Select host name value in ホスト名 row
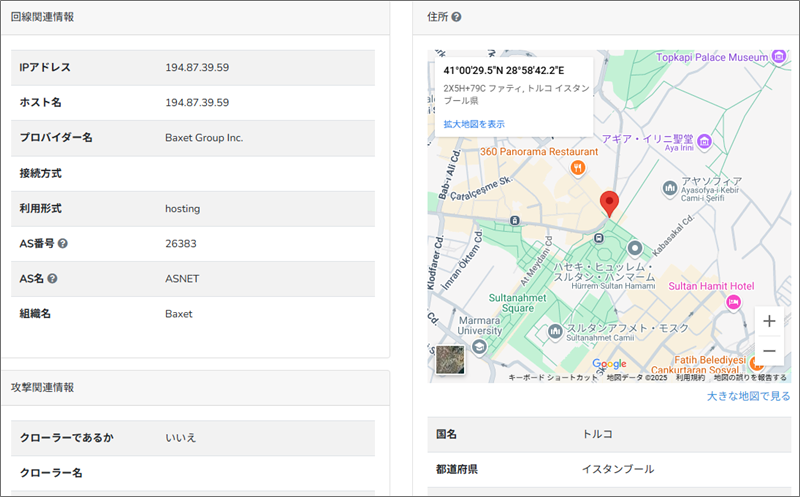Image resolution: width=800 pixels, height=497 pixels. 197,103
